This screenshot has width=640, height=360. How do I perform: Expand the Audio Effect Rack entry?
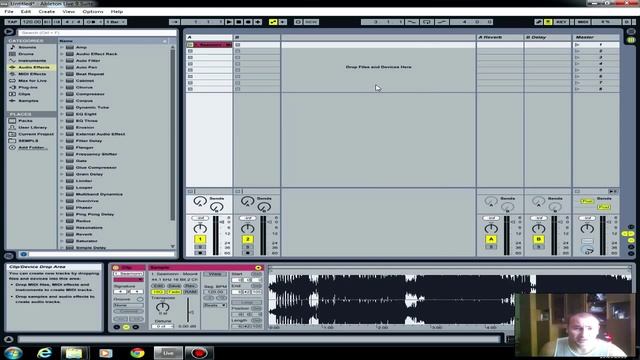(62, 54)
